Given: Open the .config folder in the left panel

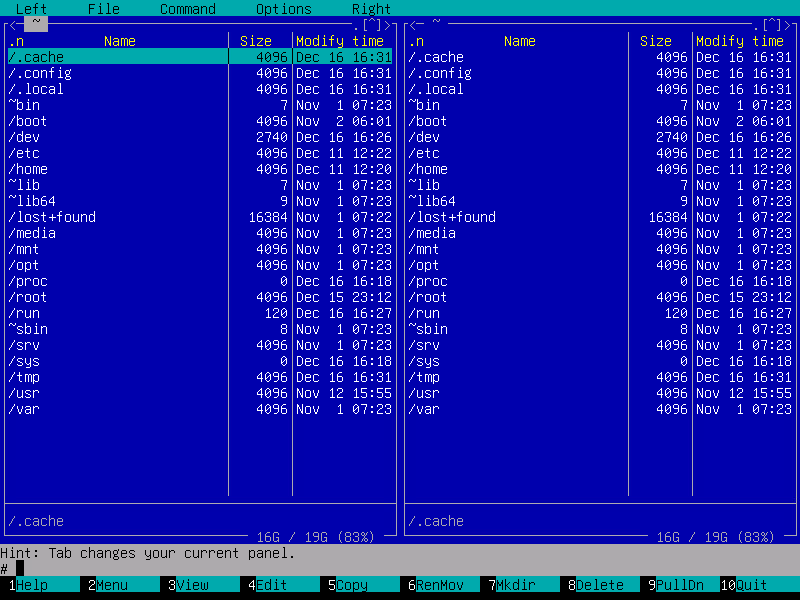Looking at the screenshot, I should coord(42,72).
